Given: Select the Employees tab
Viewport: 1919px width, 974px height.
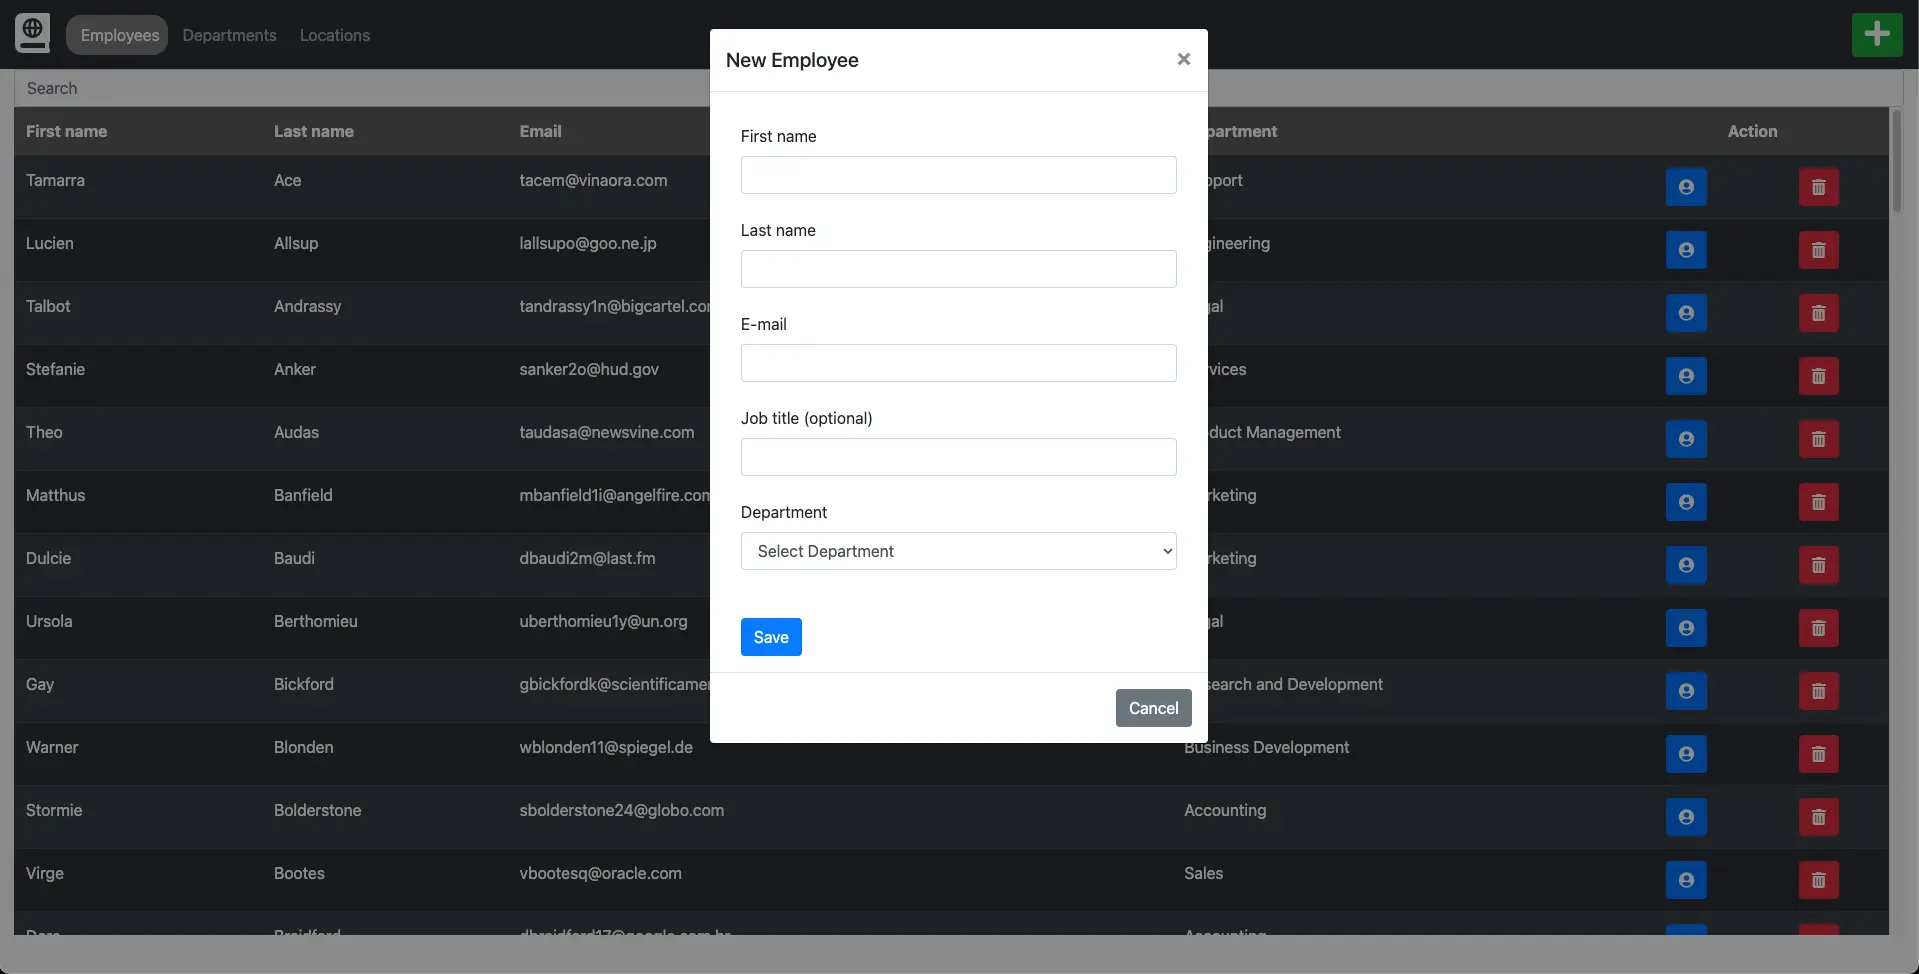Looking at the screenshot, I should point(119,35).
